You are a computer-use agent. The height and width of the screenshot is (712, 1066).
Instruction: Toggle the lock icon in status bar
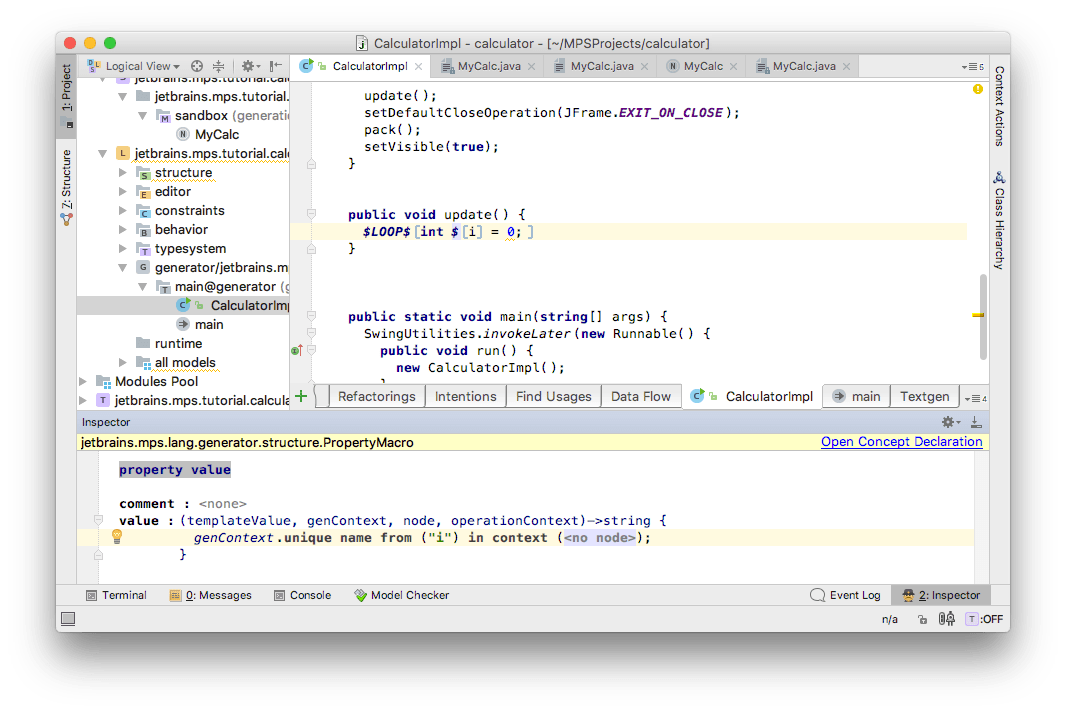tap(921, 619)
